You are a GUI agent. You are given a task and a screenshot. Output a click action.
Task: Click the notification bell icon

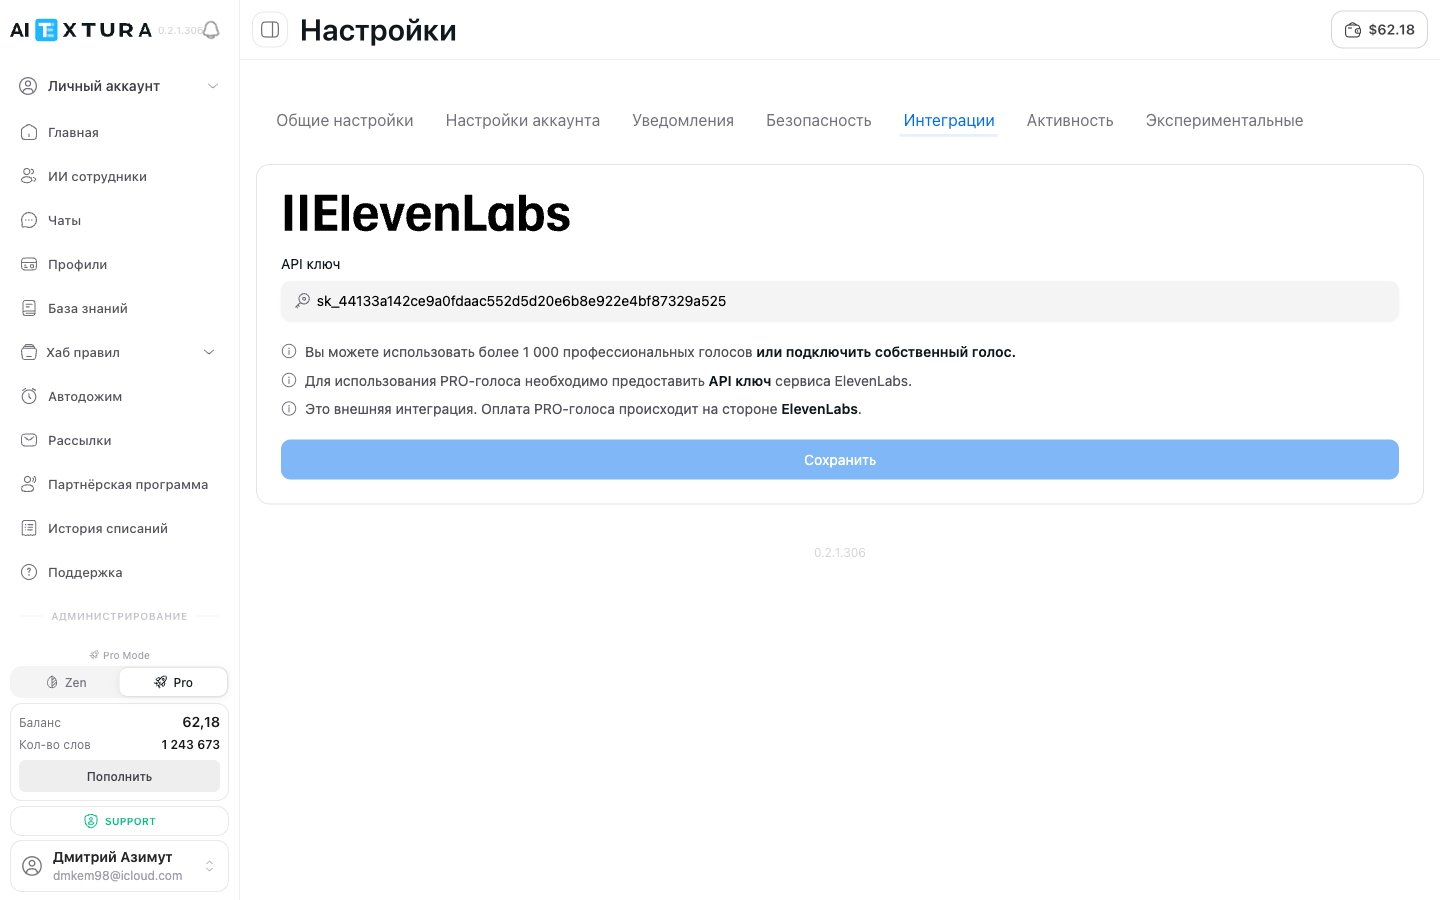(211, 30)
